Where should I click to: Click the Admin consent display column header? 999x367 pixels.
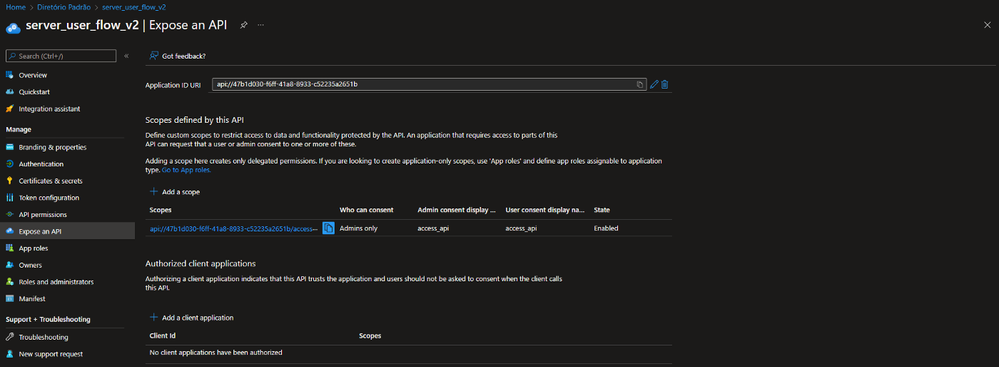click(x=456, y=210)
